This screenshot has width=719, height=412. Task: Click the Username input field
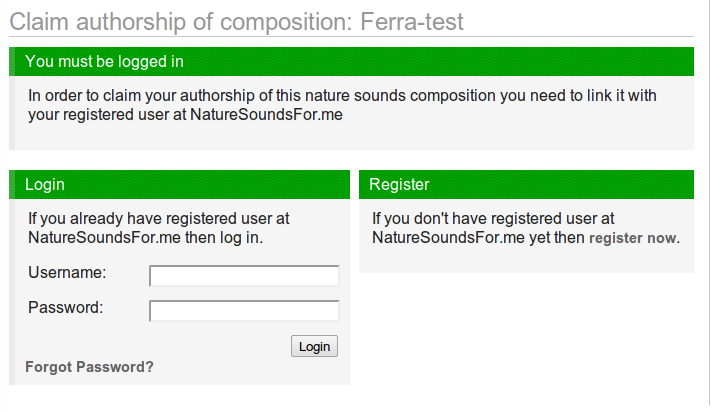coord(244,276)
